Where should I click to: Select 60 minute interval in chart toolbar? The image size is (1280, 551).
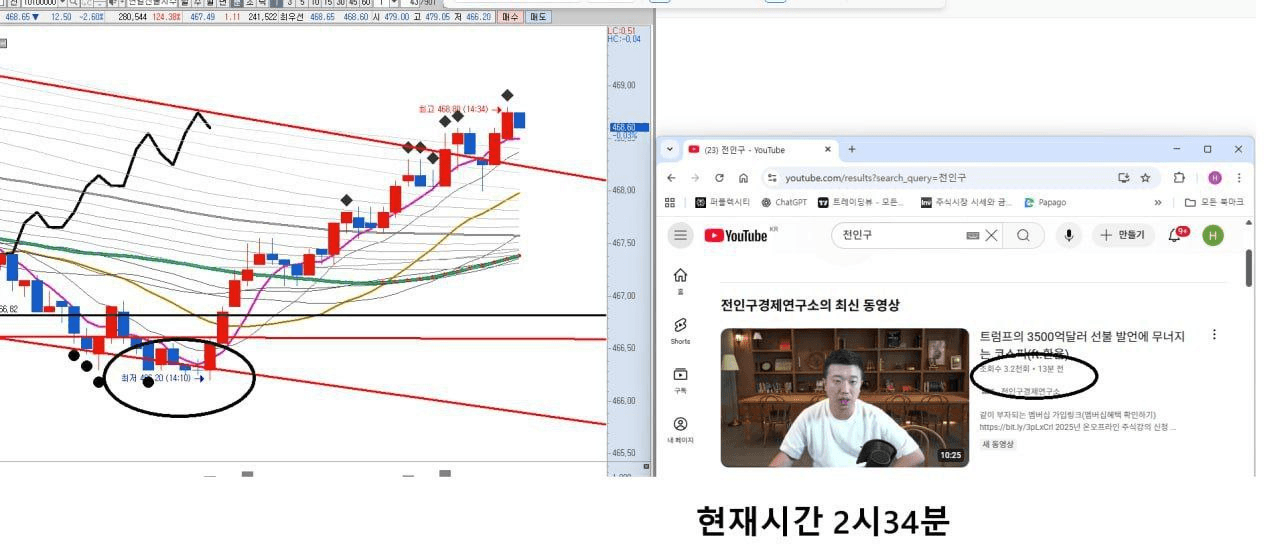365,3
